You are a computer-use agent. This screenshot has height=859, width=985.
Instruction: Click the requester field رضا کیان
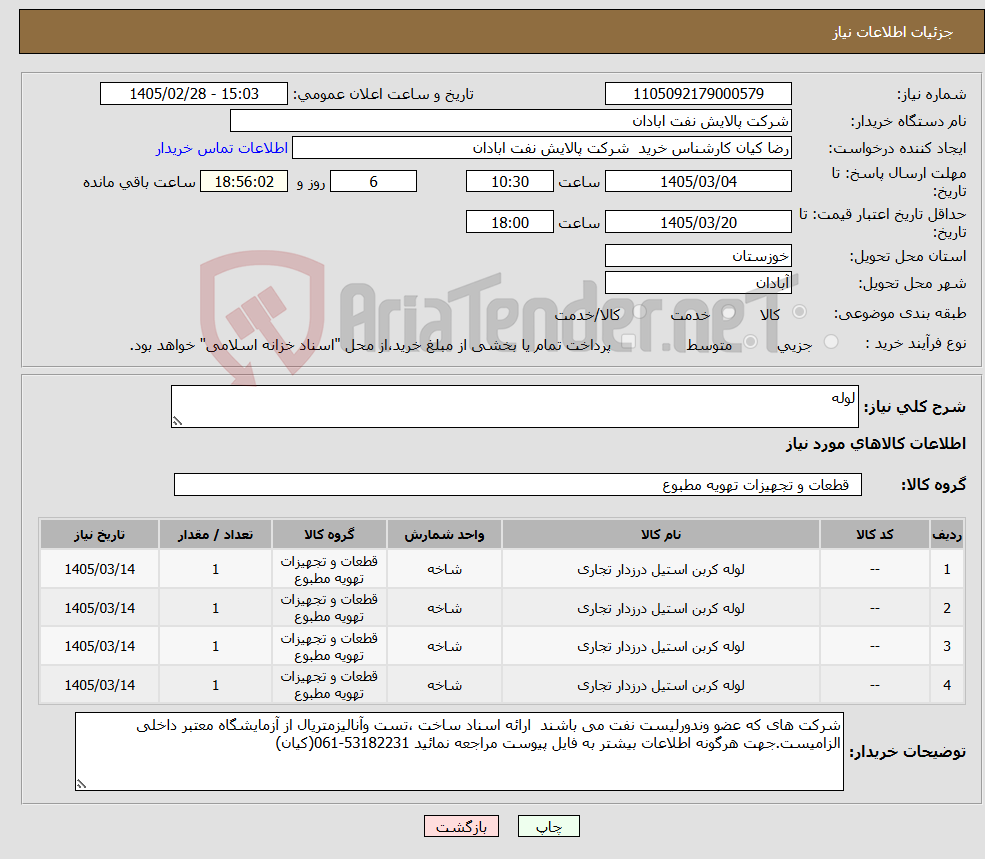click(541, 148)
